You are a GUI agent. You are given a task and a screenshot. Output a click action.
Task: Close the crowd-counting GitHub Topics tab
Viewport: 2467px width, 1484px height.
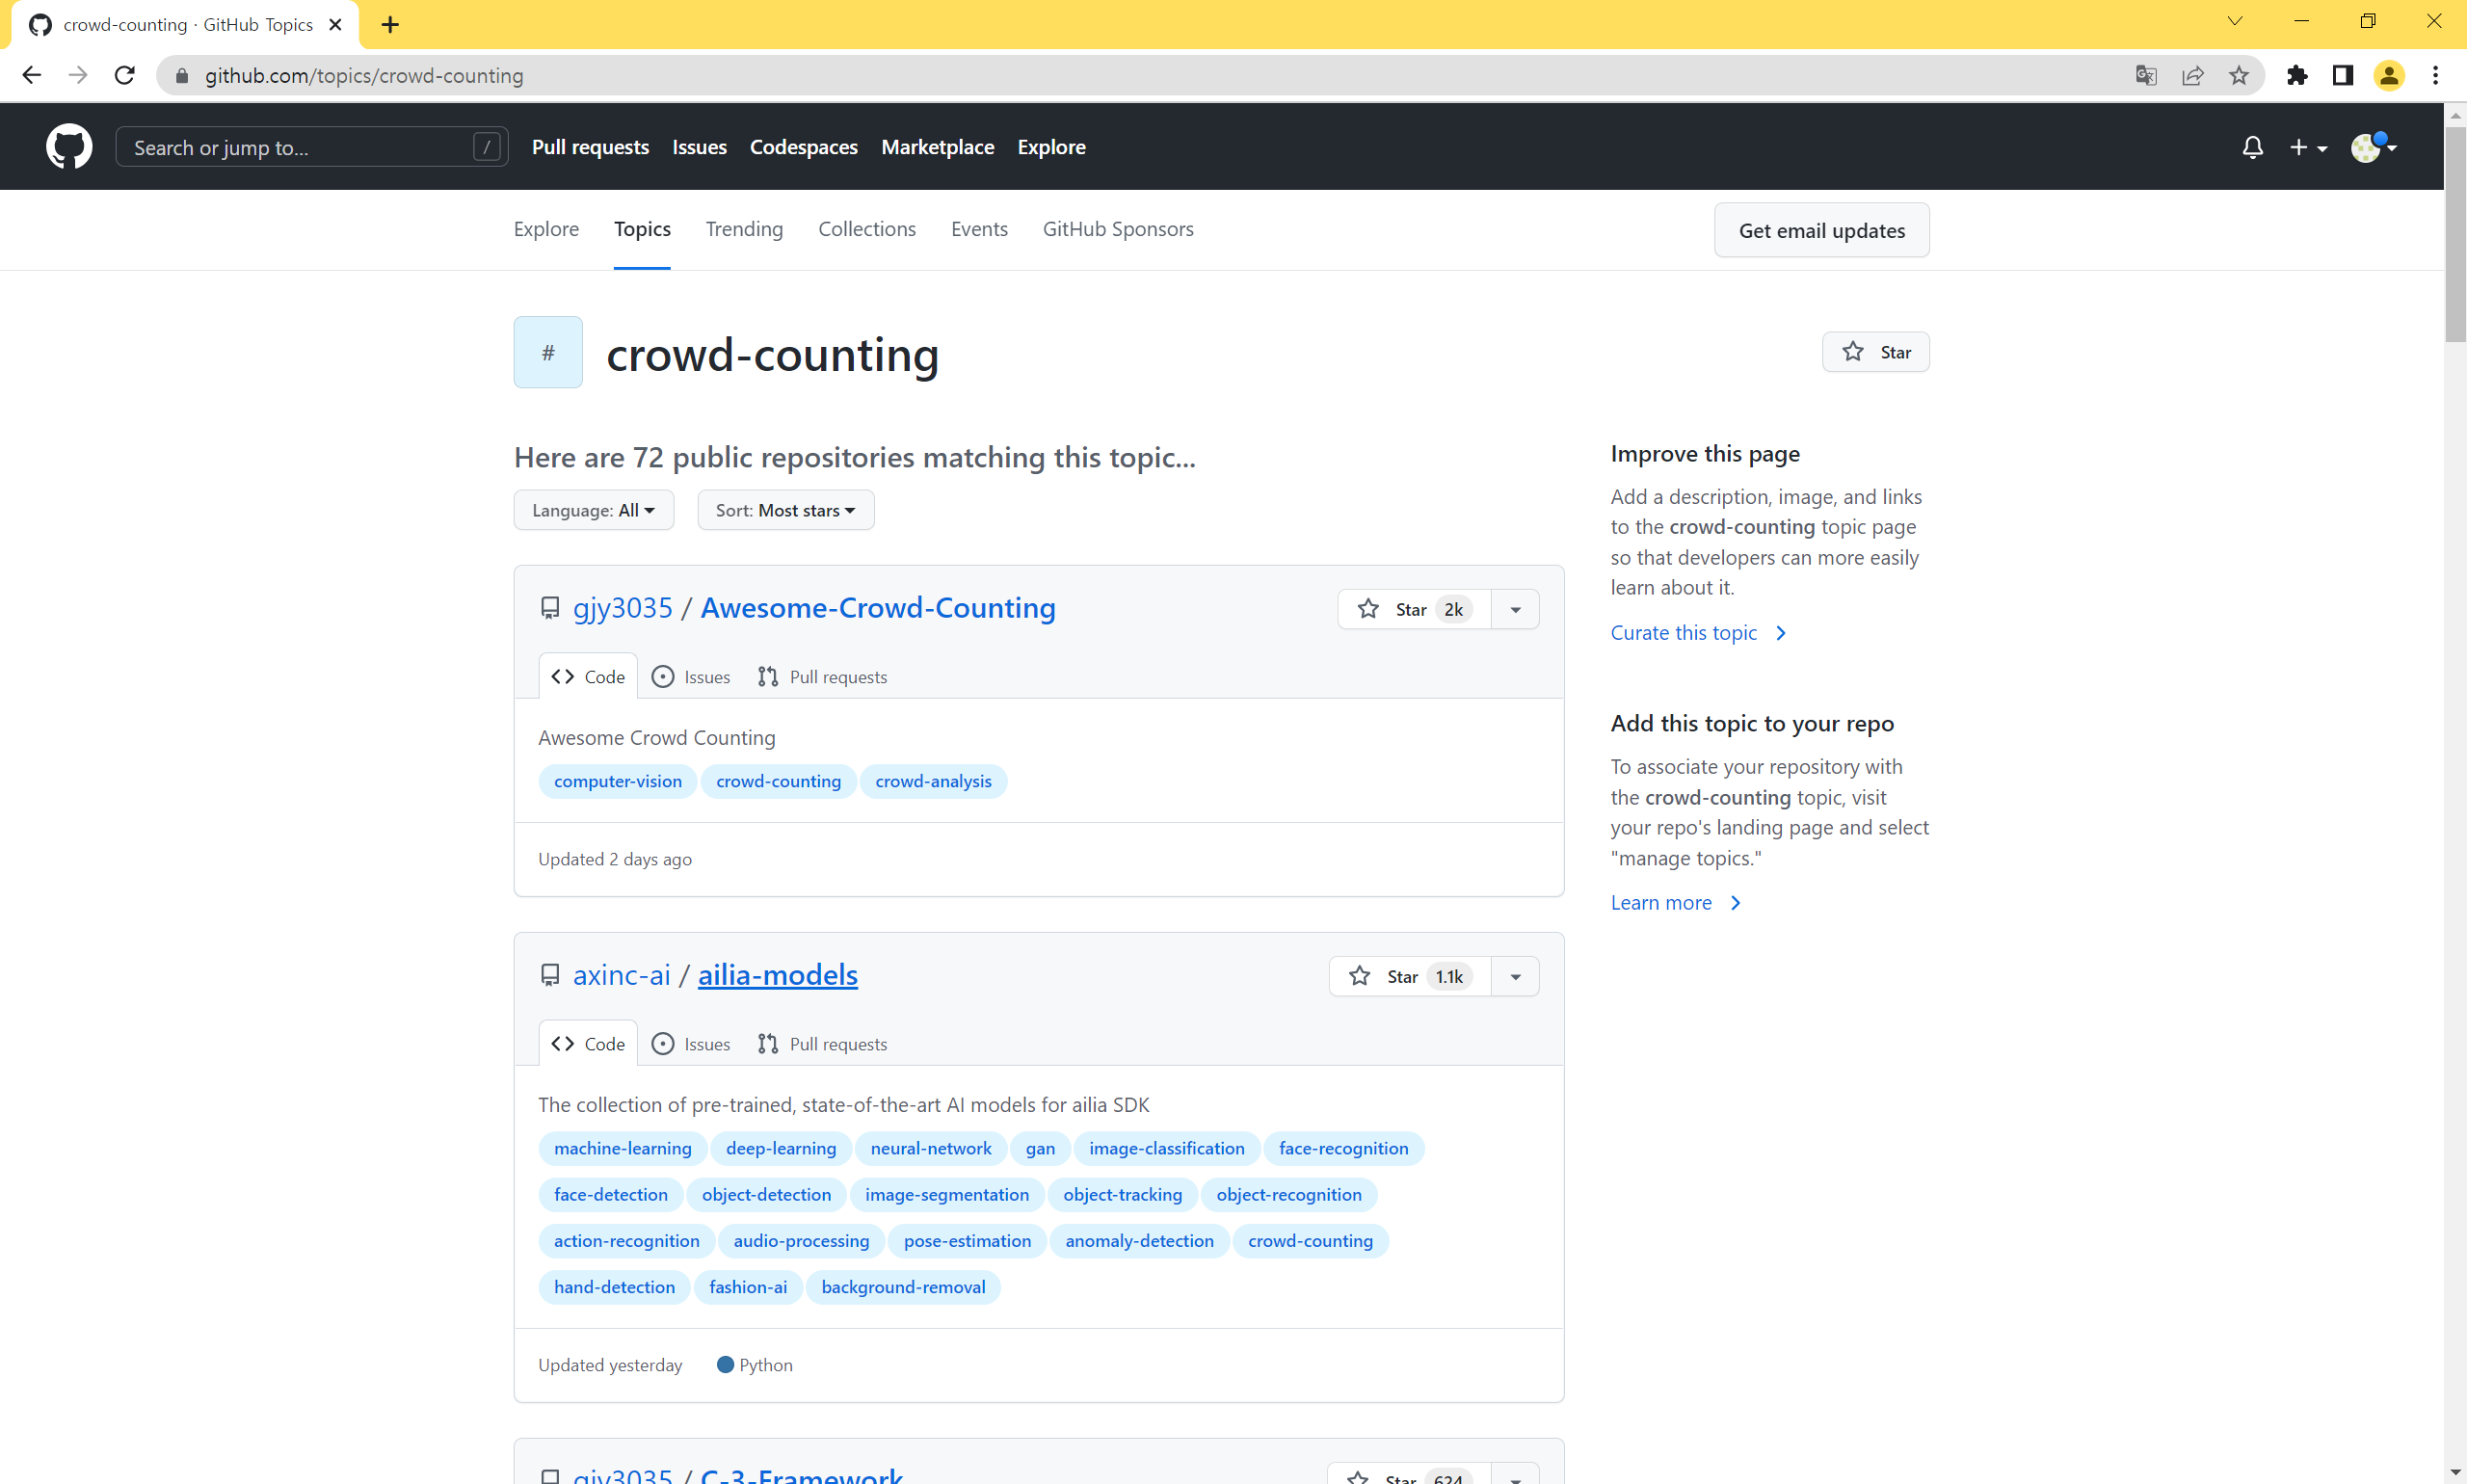(x=335, y=24)
